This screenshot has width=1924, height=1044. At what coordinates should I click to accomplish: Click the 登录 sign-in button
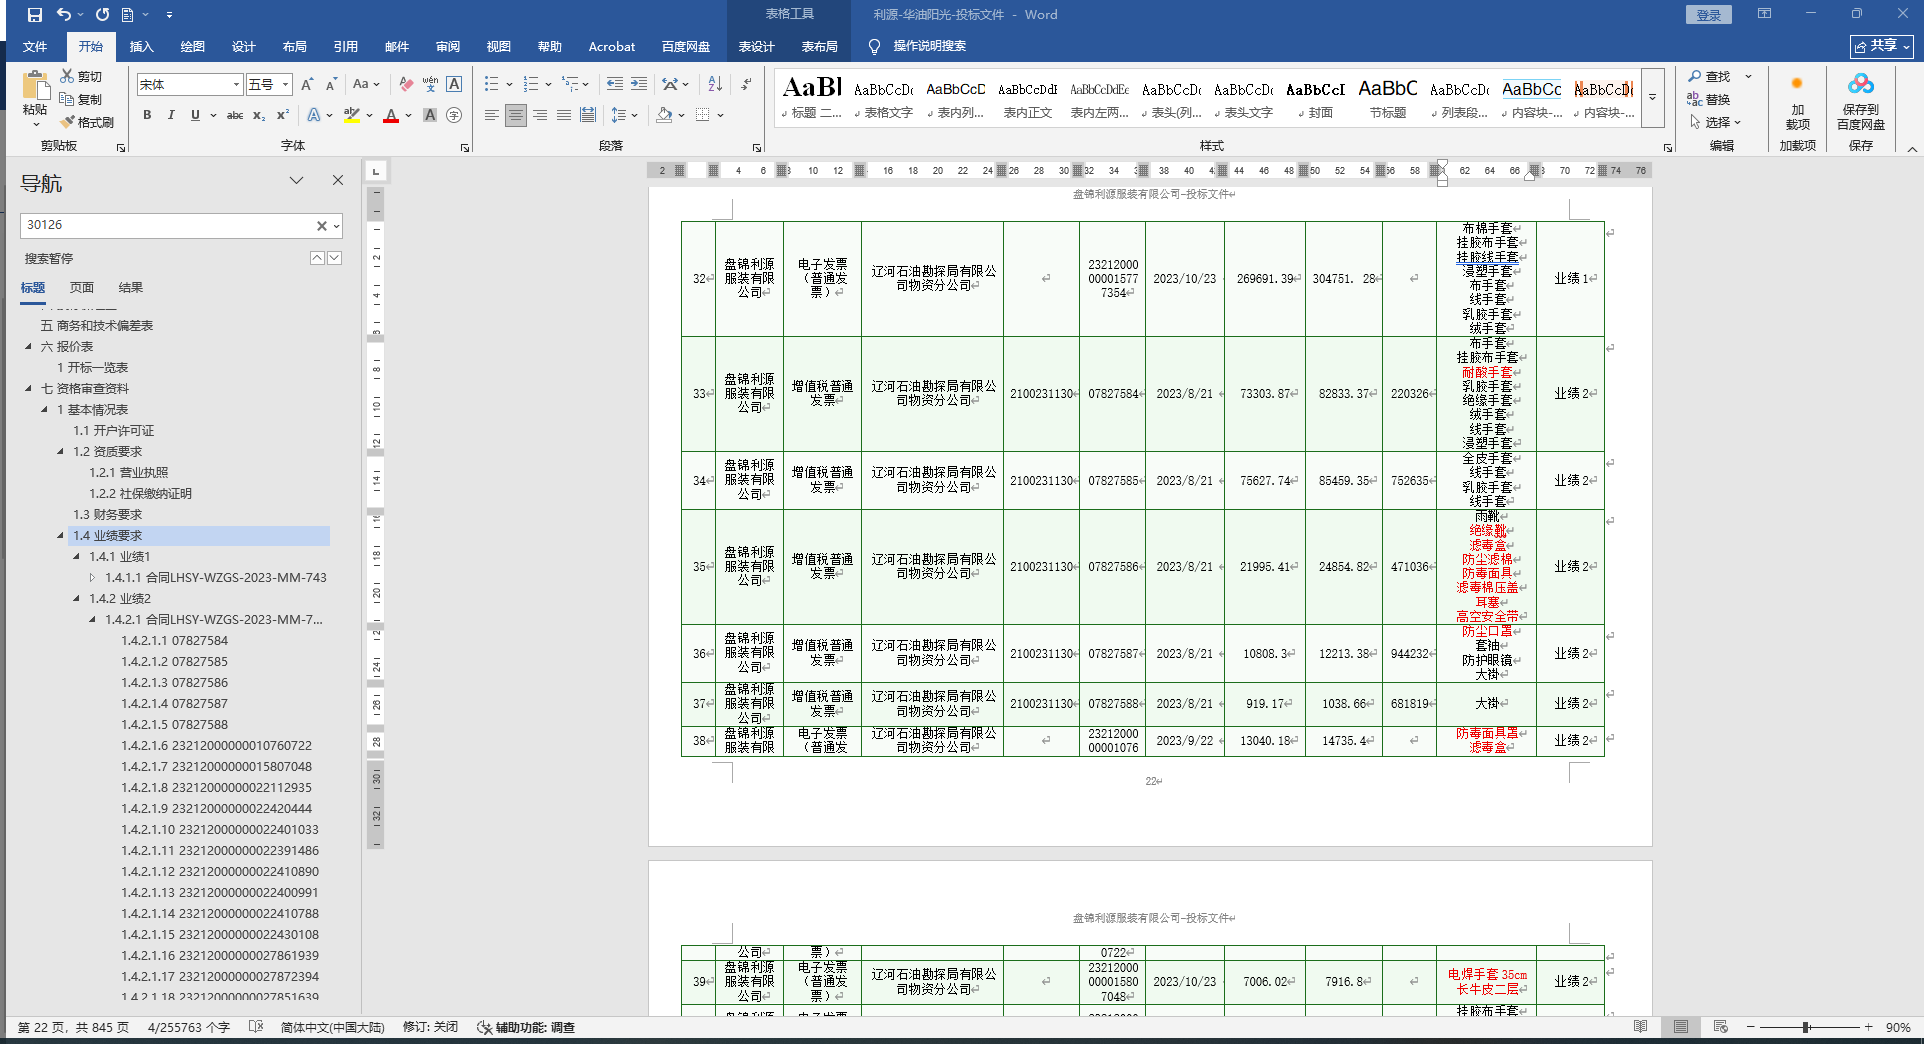[1709, 15]
